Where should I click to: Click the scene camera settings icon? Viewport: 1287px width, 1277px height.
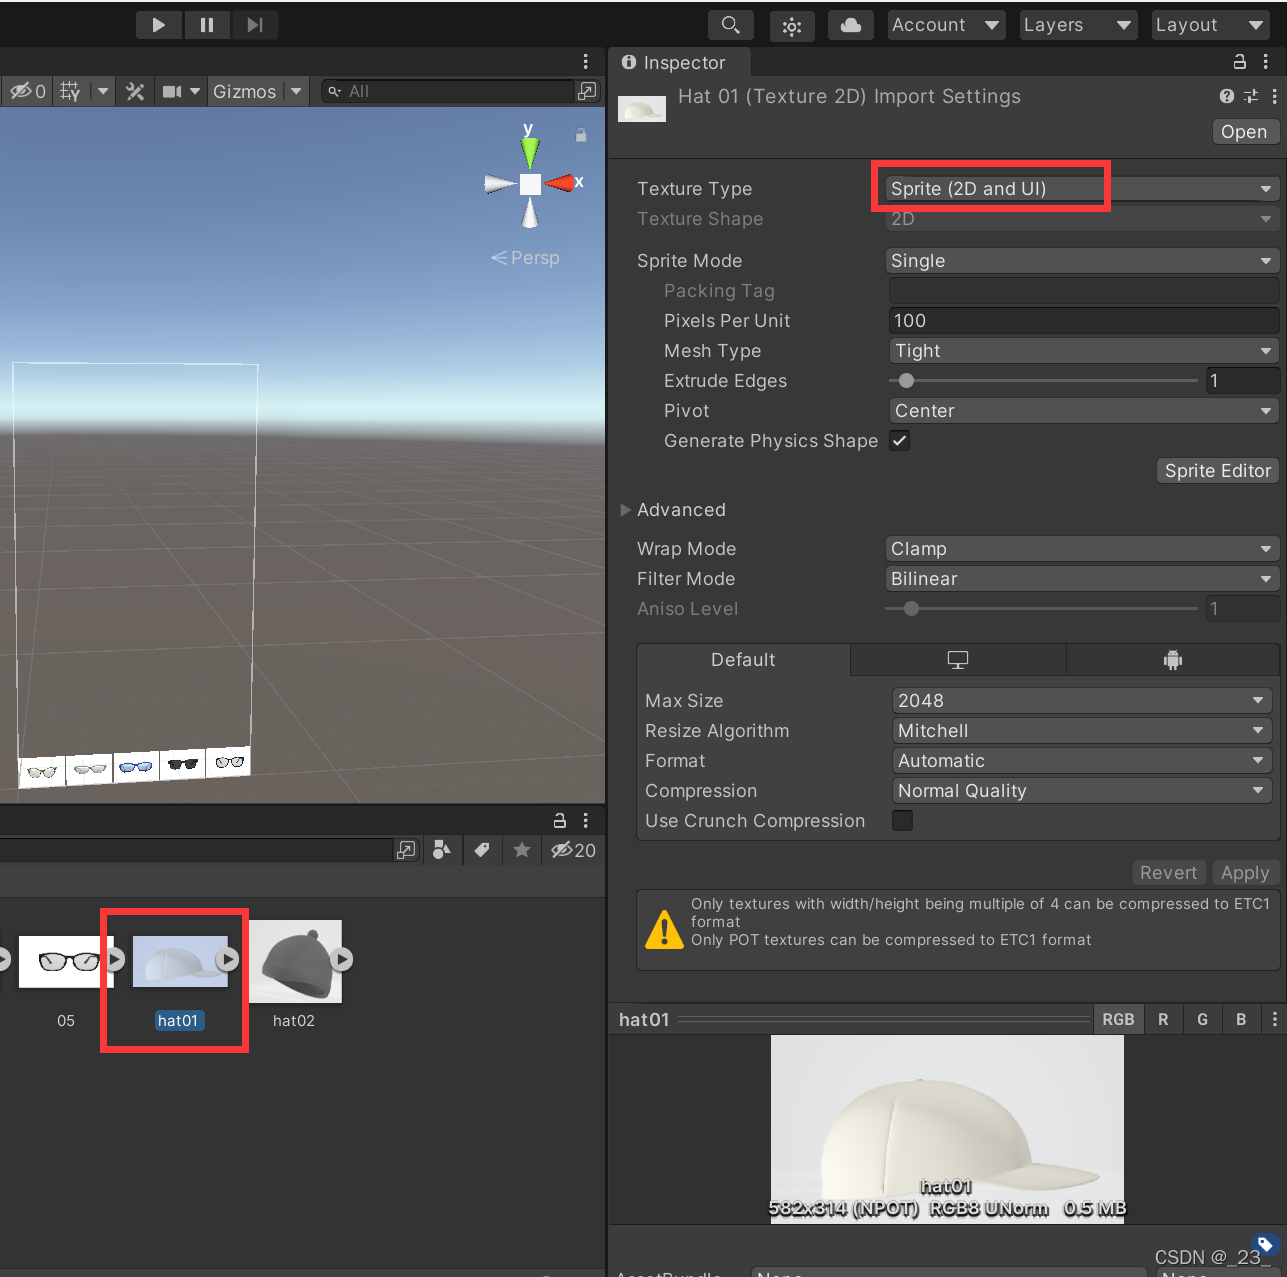(173, 91)
